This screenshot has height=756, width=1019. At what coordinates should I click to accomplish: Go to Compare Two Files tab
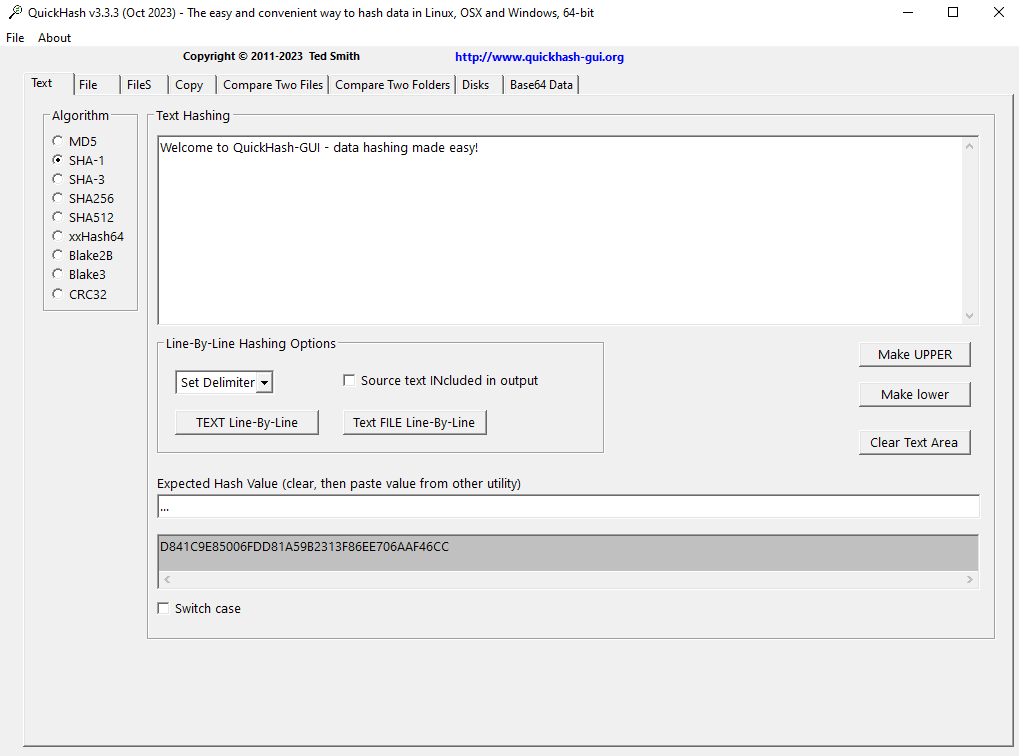[273, 85]
